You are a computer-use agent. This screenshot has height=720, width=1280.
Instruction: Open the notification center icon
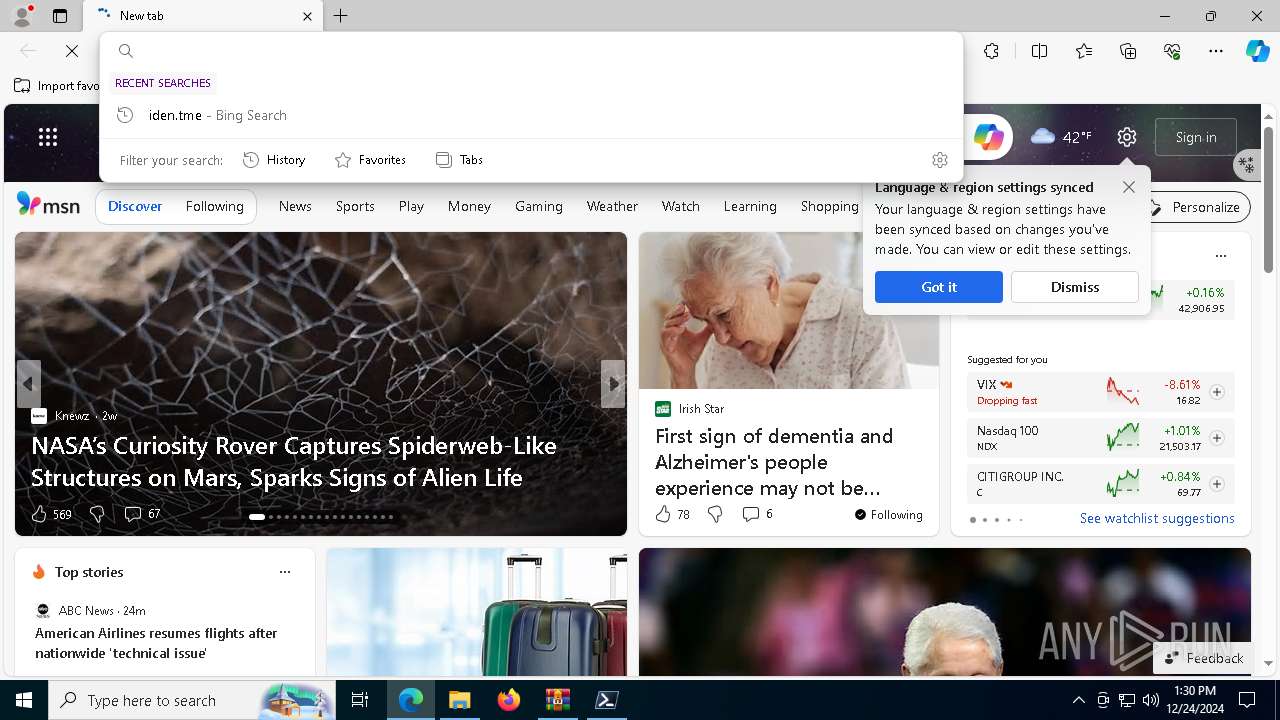coord(1248,700)
